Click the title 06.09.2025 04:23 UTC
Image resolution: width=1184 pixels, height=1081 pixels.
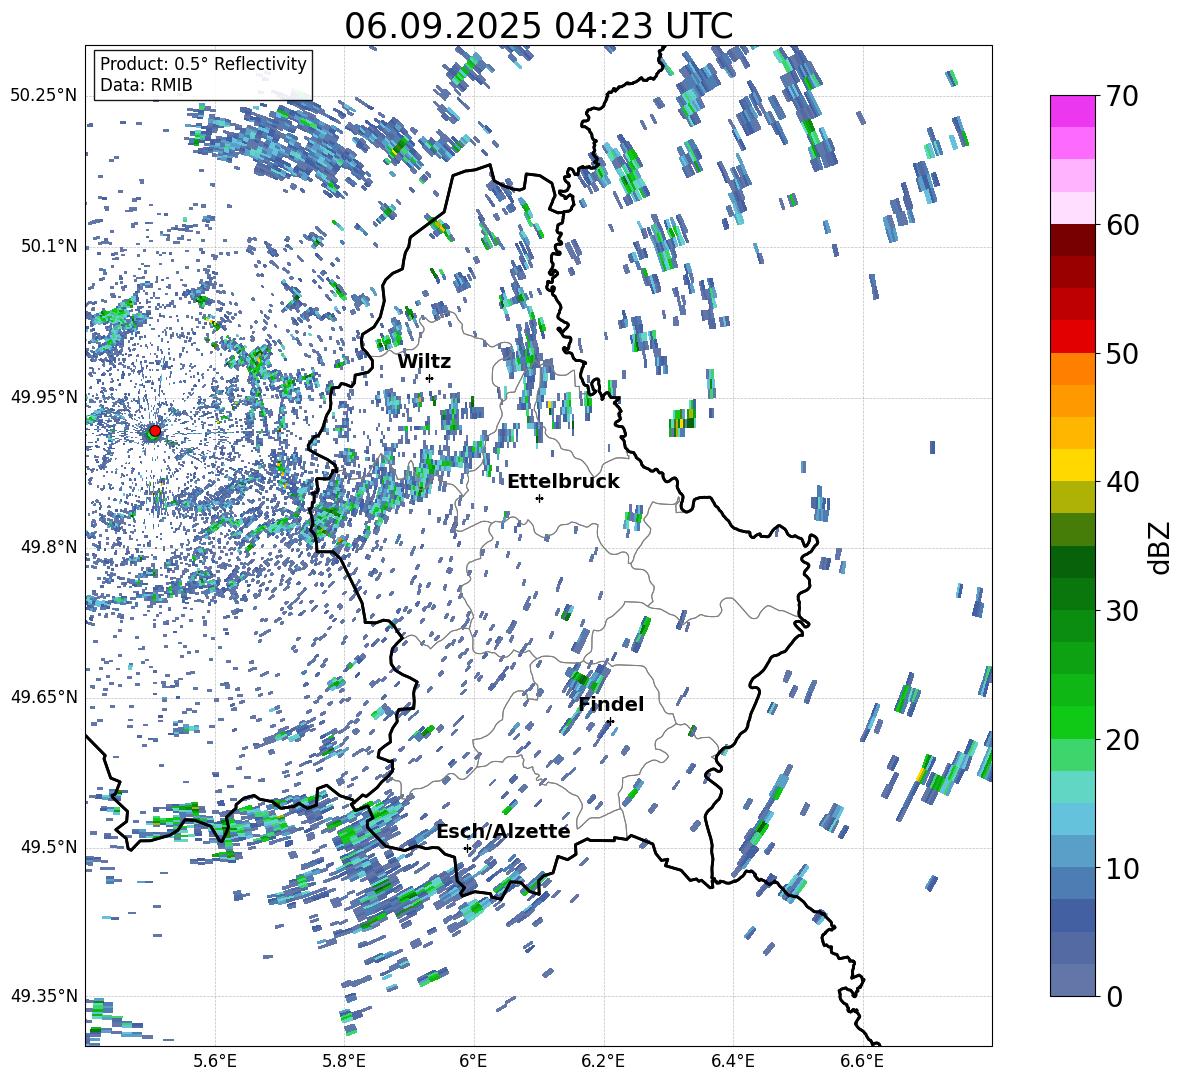pos(538,26)
